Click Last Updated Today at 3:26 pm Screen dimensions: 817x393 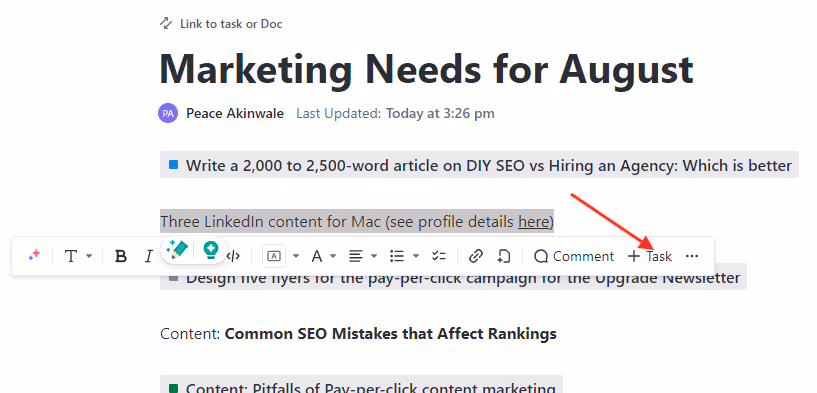pos(395,113)
